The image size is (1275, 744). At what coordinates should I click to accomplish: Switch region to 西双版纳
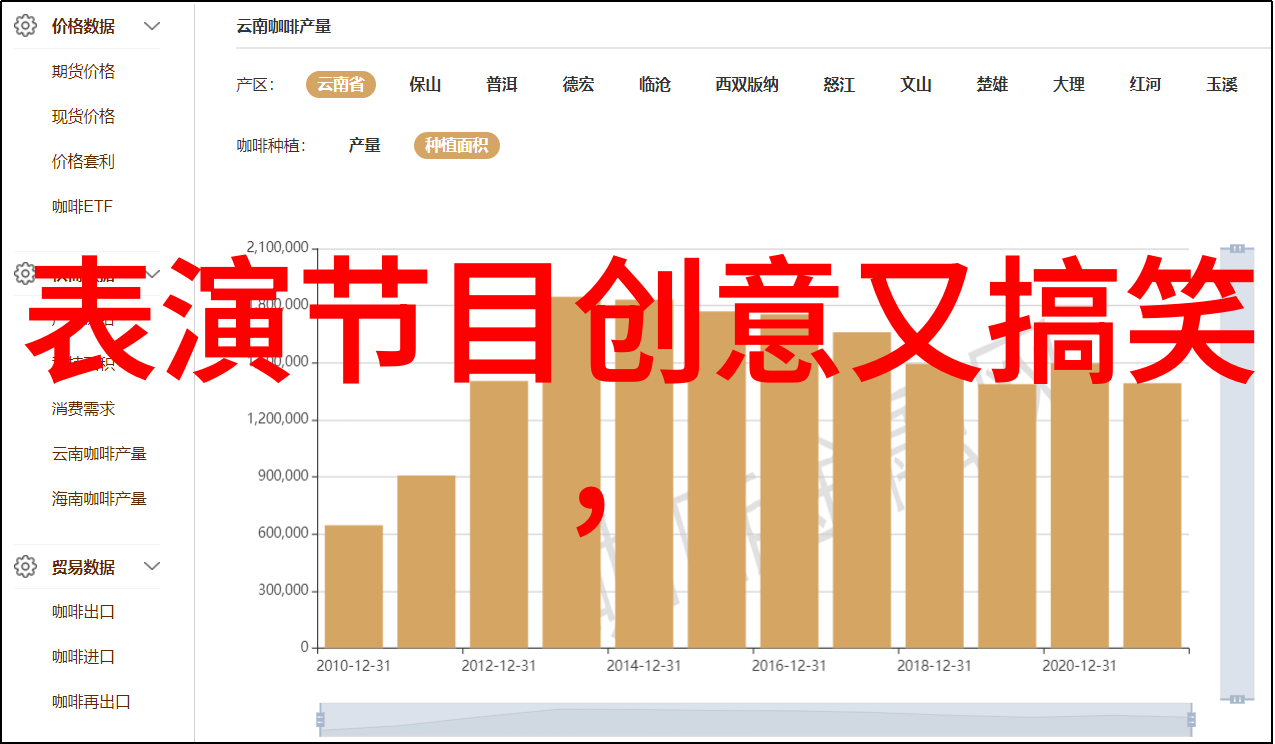(746, 85)
